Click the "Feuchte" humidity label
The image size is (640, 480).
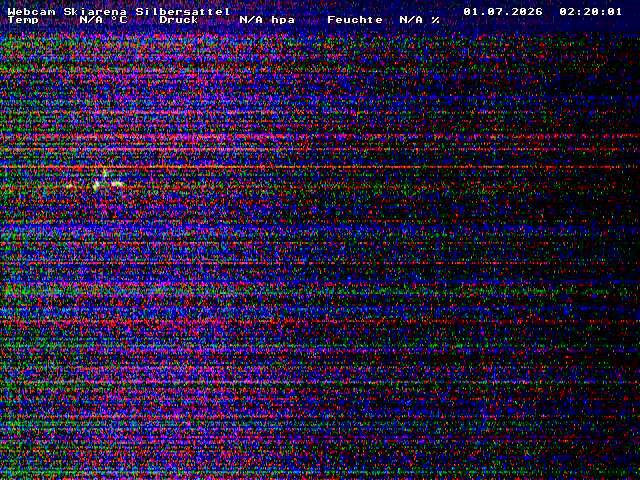pyautogui.click(x=355, y=20)
